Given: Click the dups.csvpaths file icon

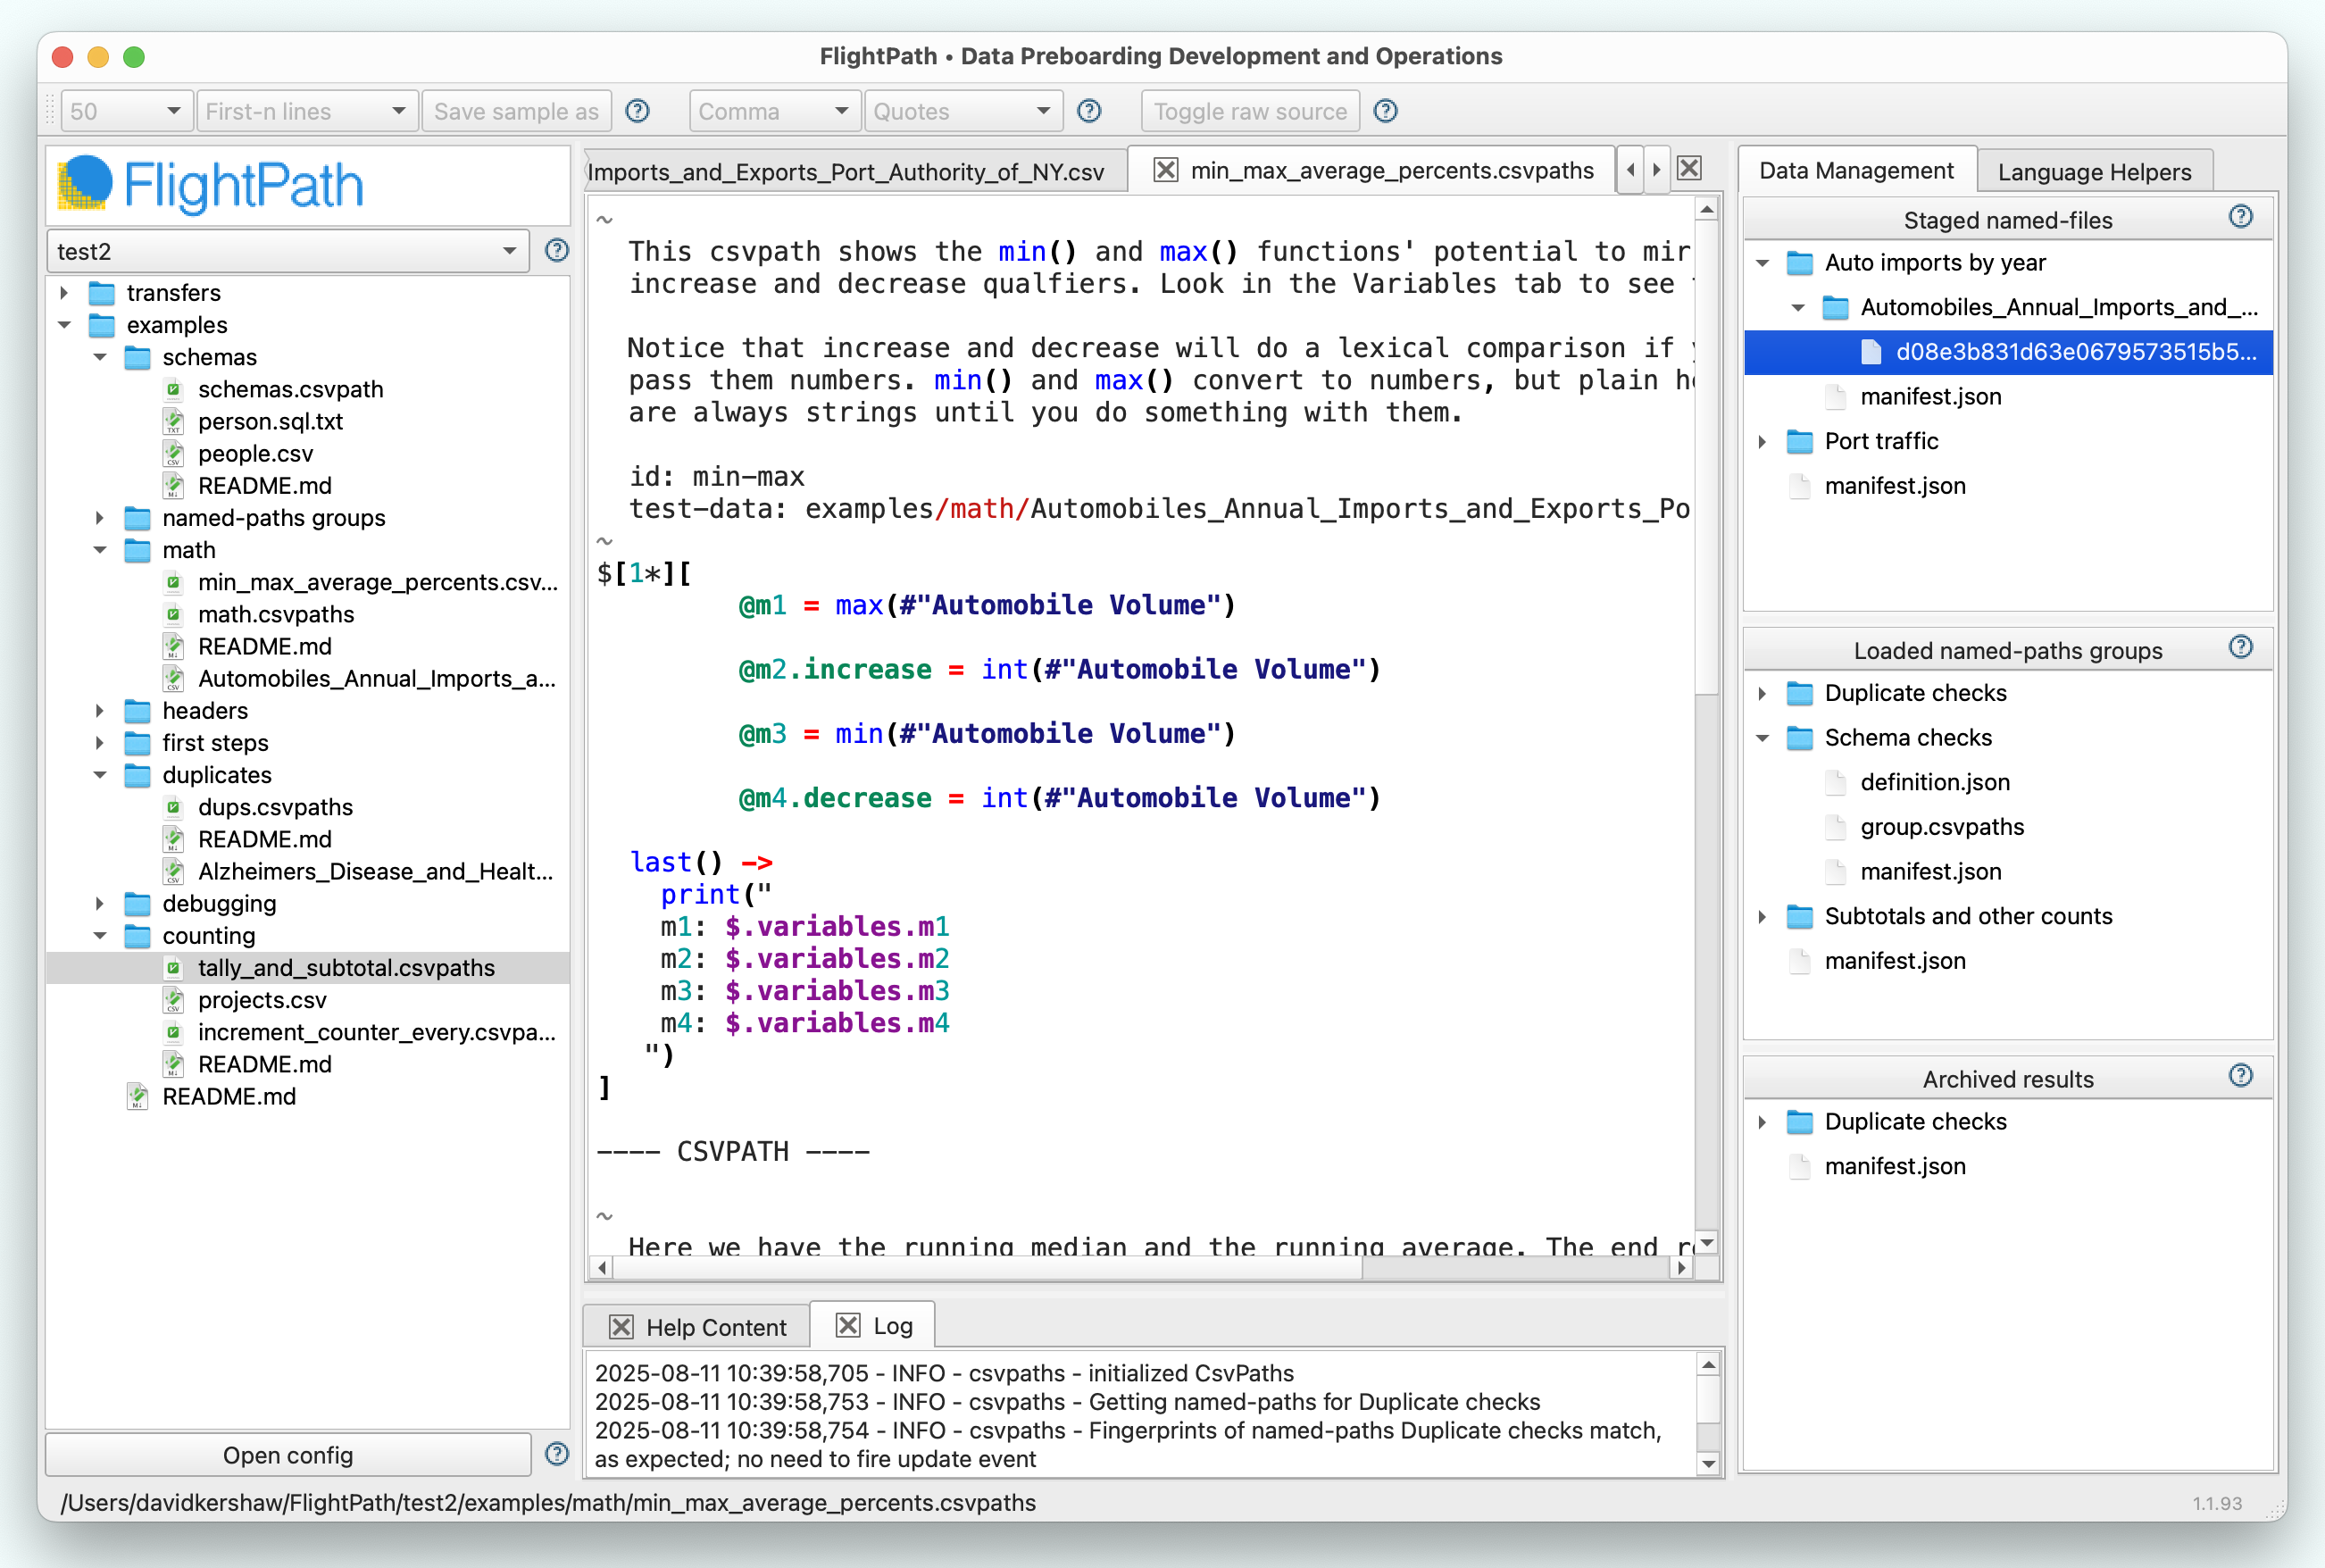Looking at the screenshot, I should pyautogui.click(x=173, y=807).
